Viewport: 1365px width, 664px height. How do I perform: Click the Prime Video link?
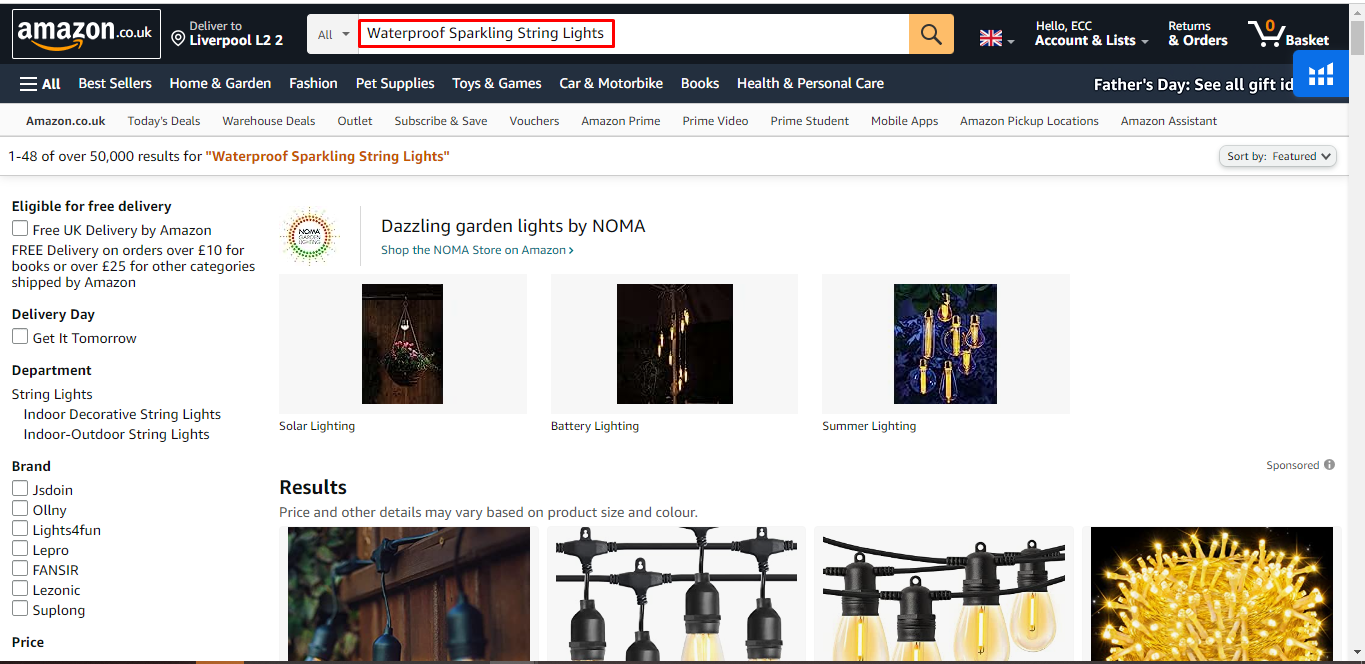(715, 121)
